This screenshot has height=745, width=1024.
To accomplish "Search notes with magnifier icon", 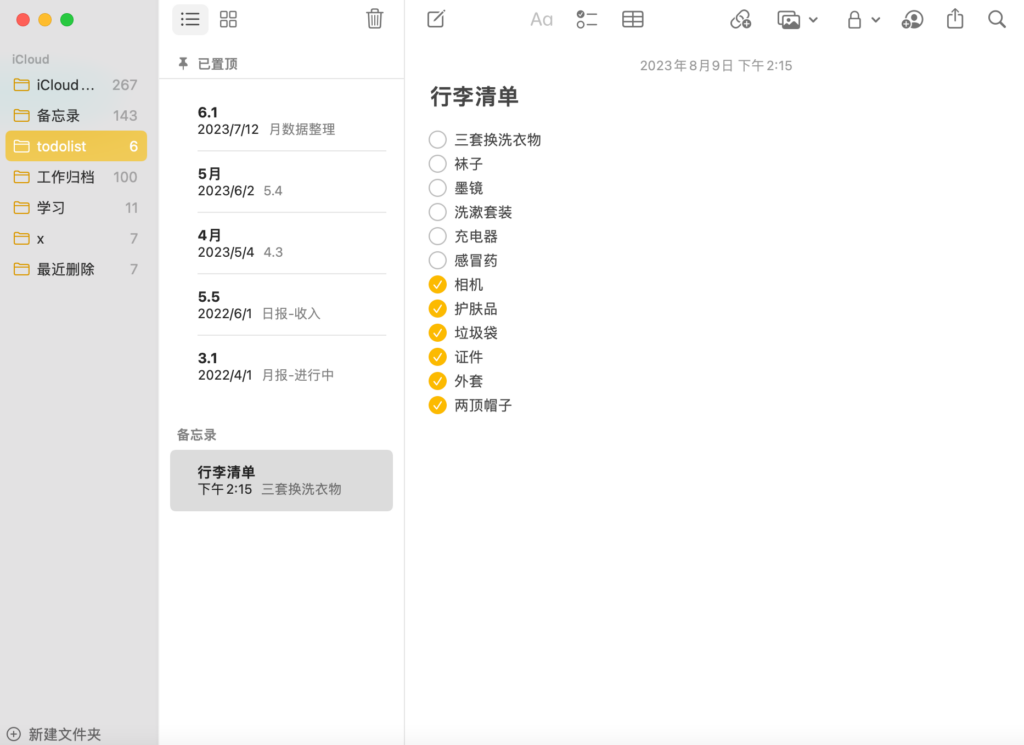I will click(x=997, y=19).
